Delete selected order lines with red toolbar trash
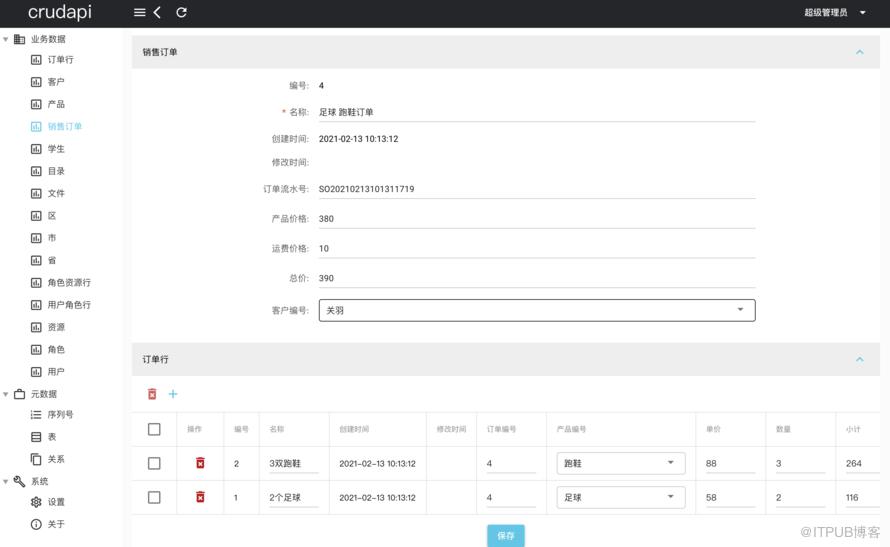The image size is (890, 547). pos(152,394)
